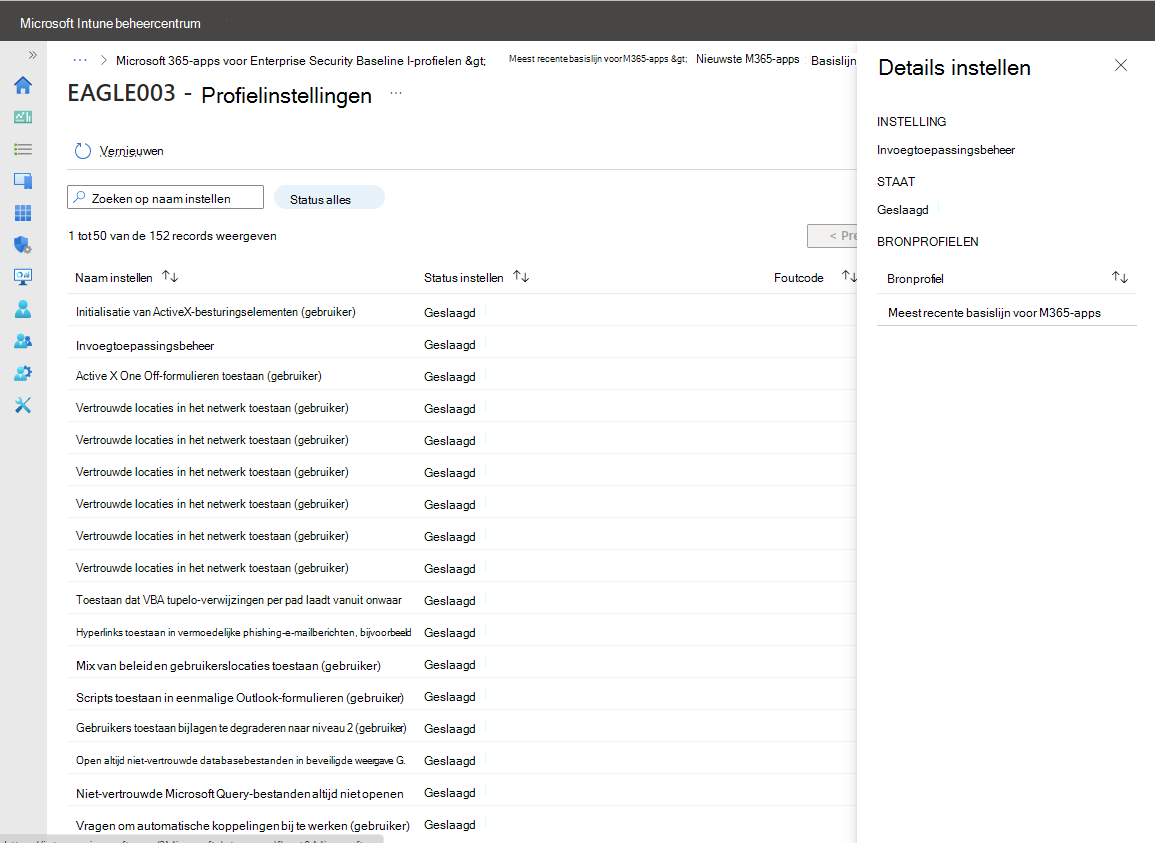Viewport: 1155px width, 843px height.
Task: Open the All services list icon
Action: (x=23, y=150)
